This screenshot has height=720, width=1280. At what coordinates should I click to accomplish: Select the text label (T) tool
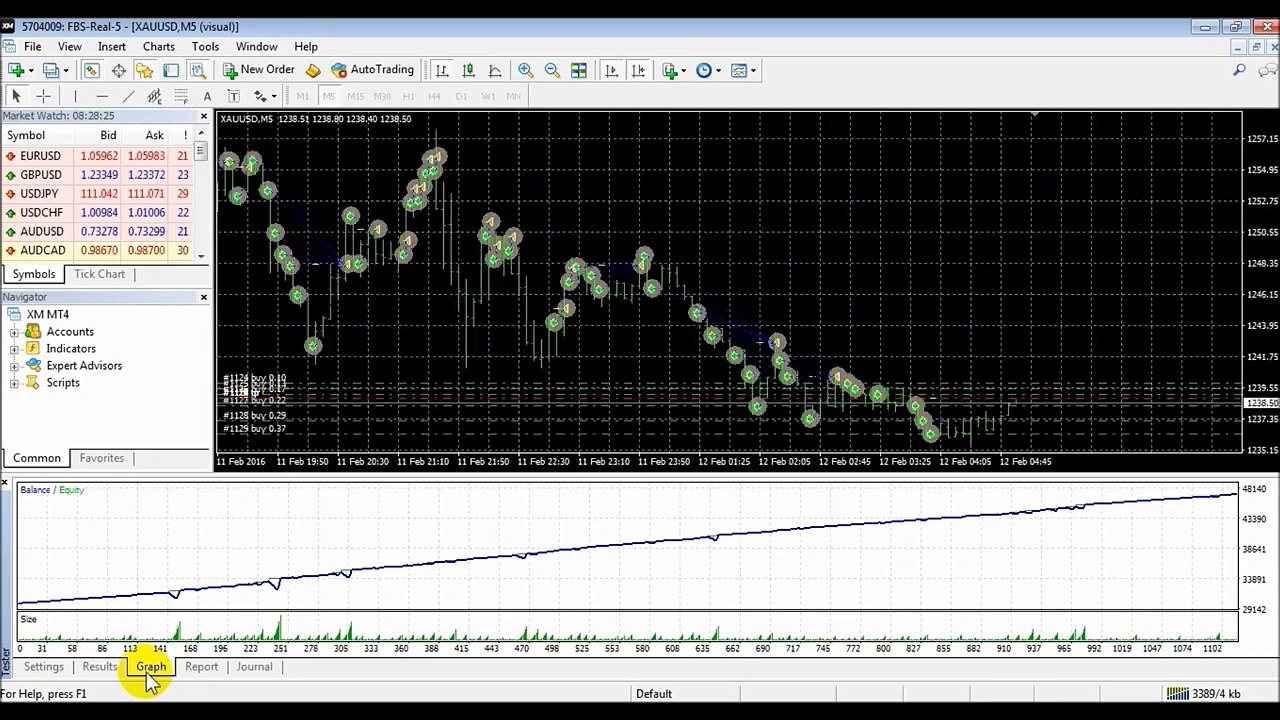[233, 96]
